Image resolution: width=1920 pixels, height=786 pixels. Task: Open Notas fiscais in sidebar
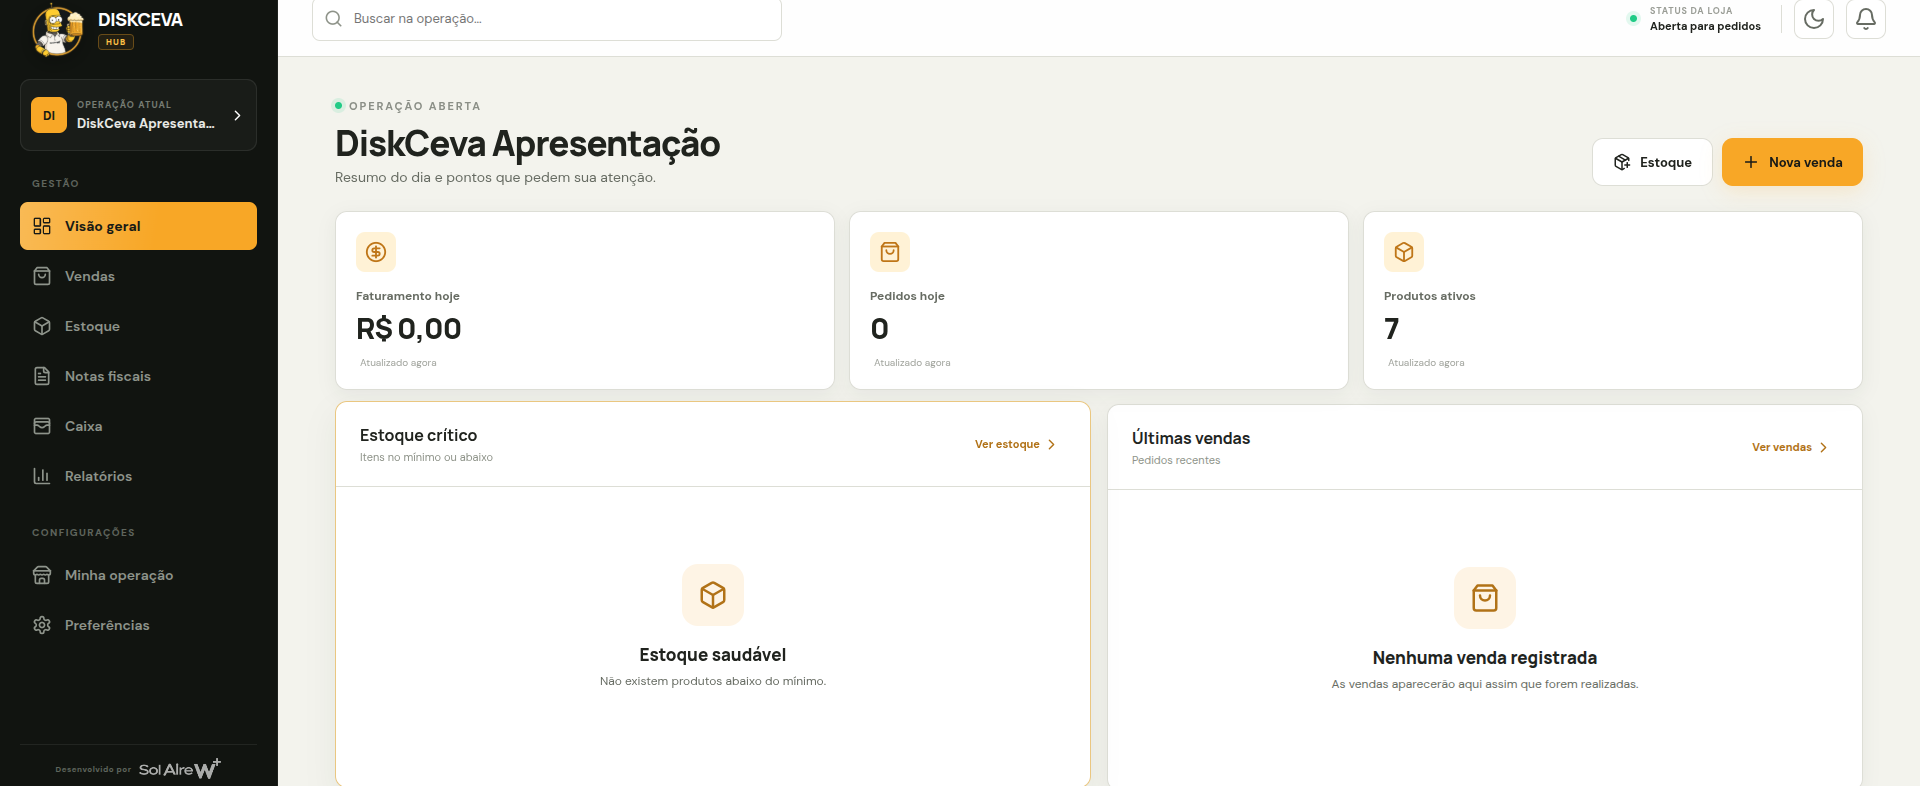coord(138,376)
